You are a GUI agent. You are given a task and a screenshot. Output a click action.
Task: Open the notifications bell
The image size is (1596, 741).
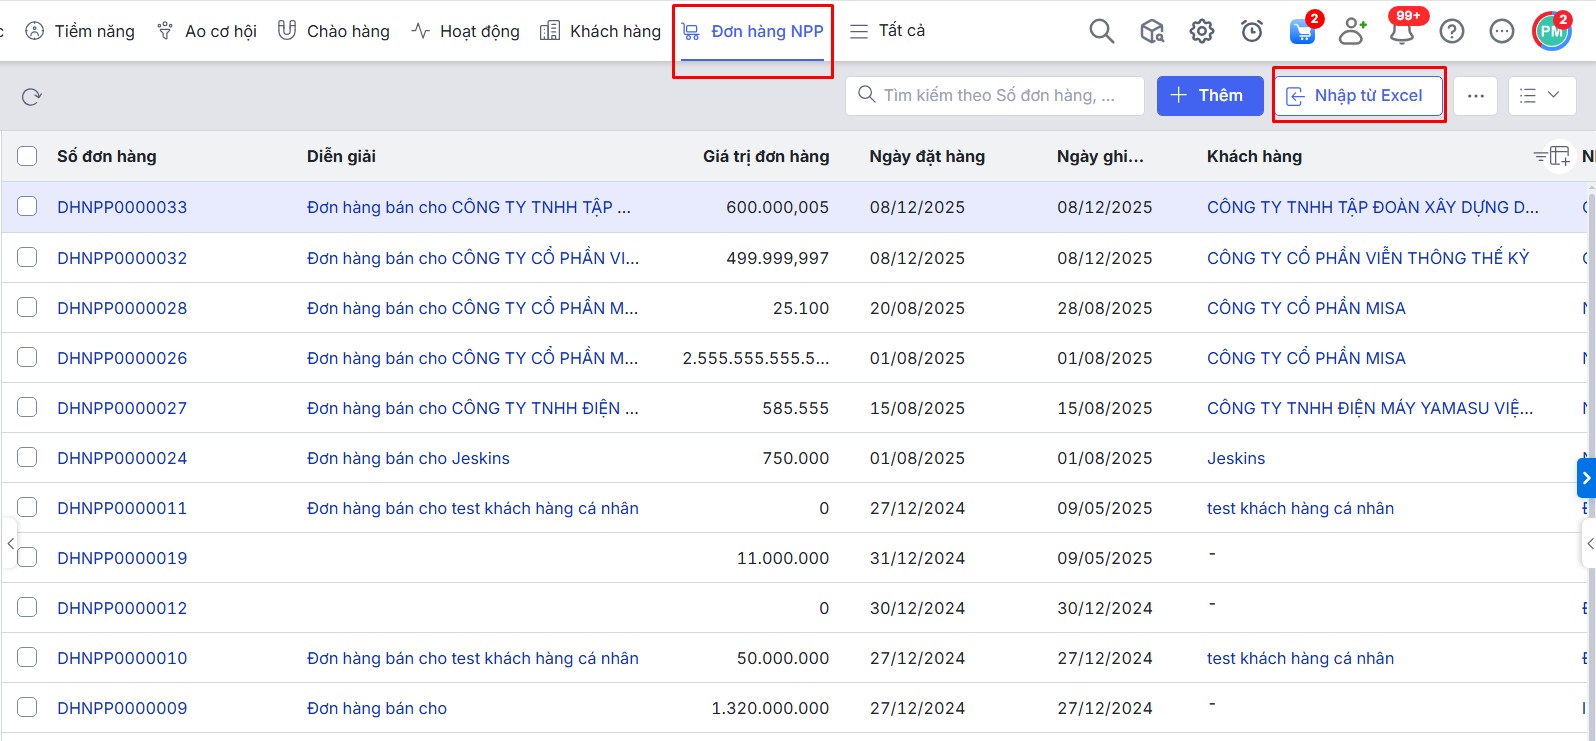click(1402, 32)
